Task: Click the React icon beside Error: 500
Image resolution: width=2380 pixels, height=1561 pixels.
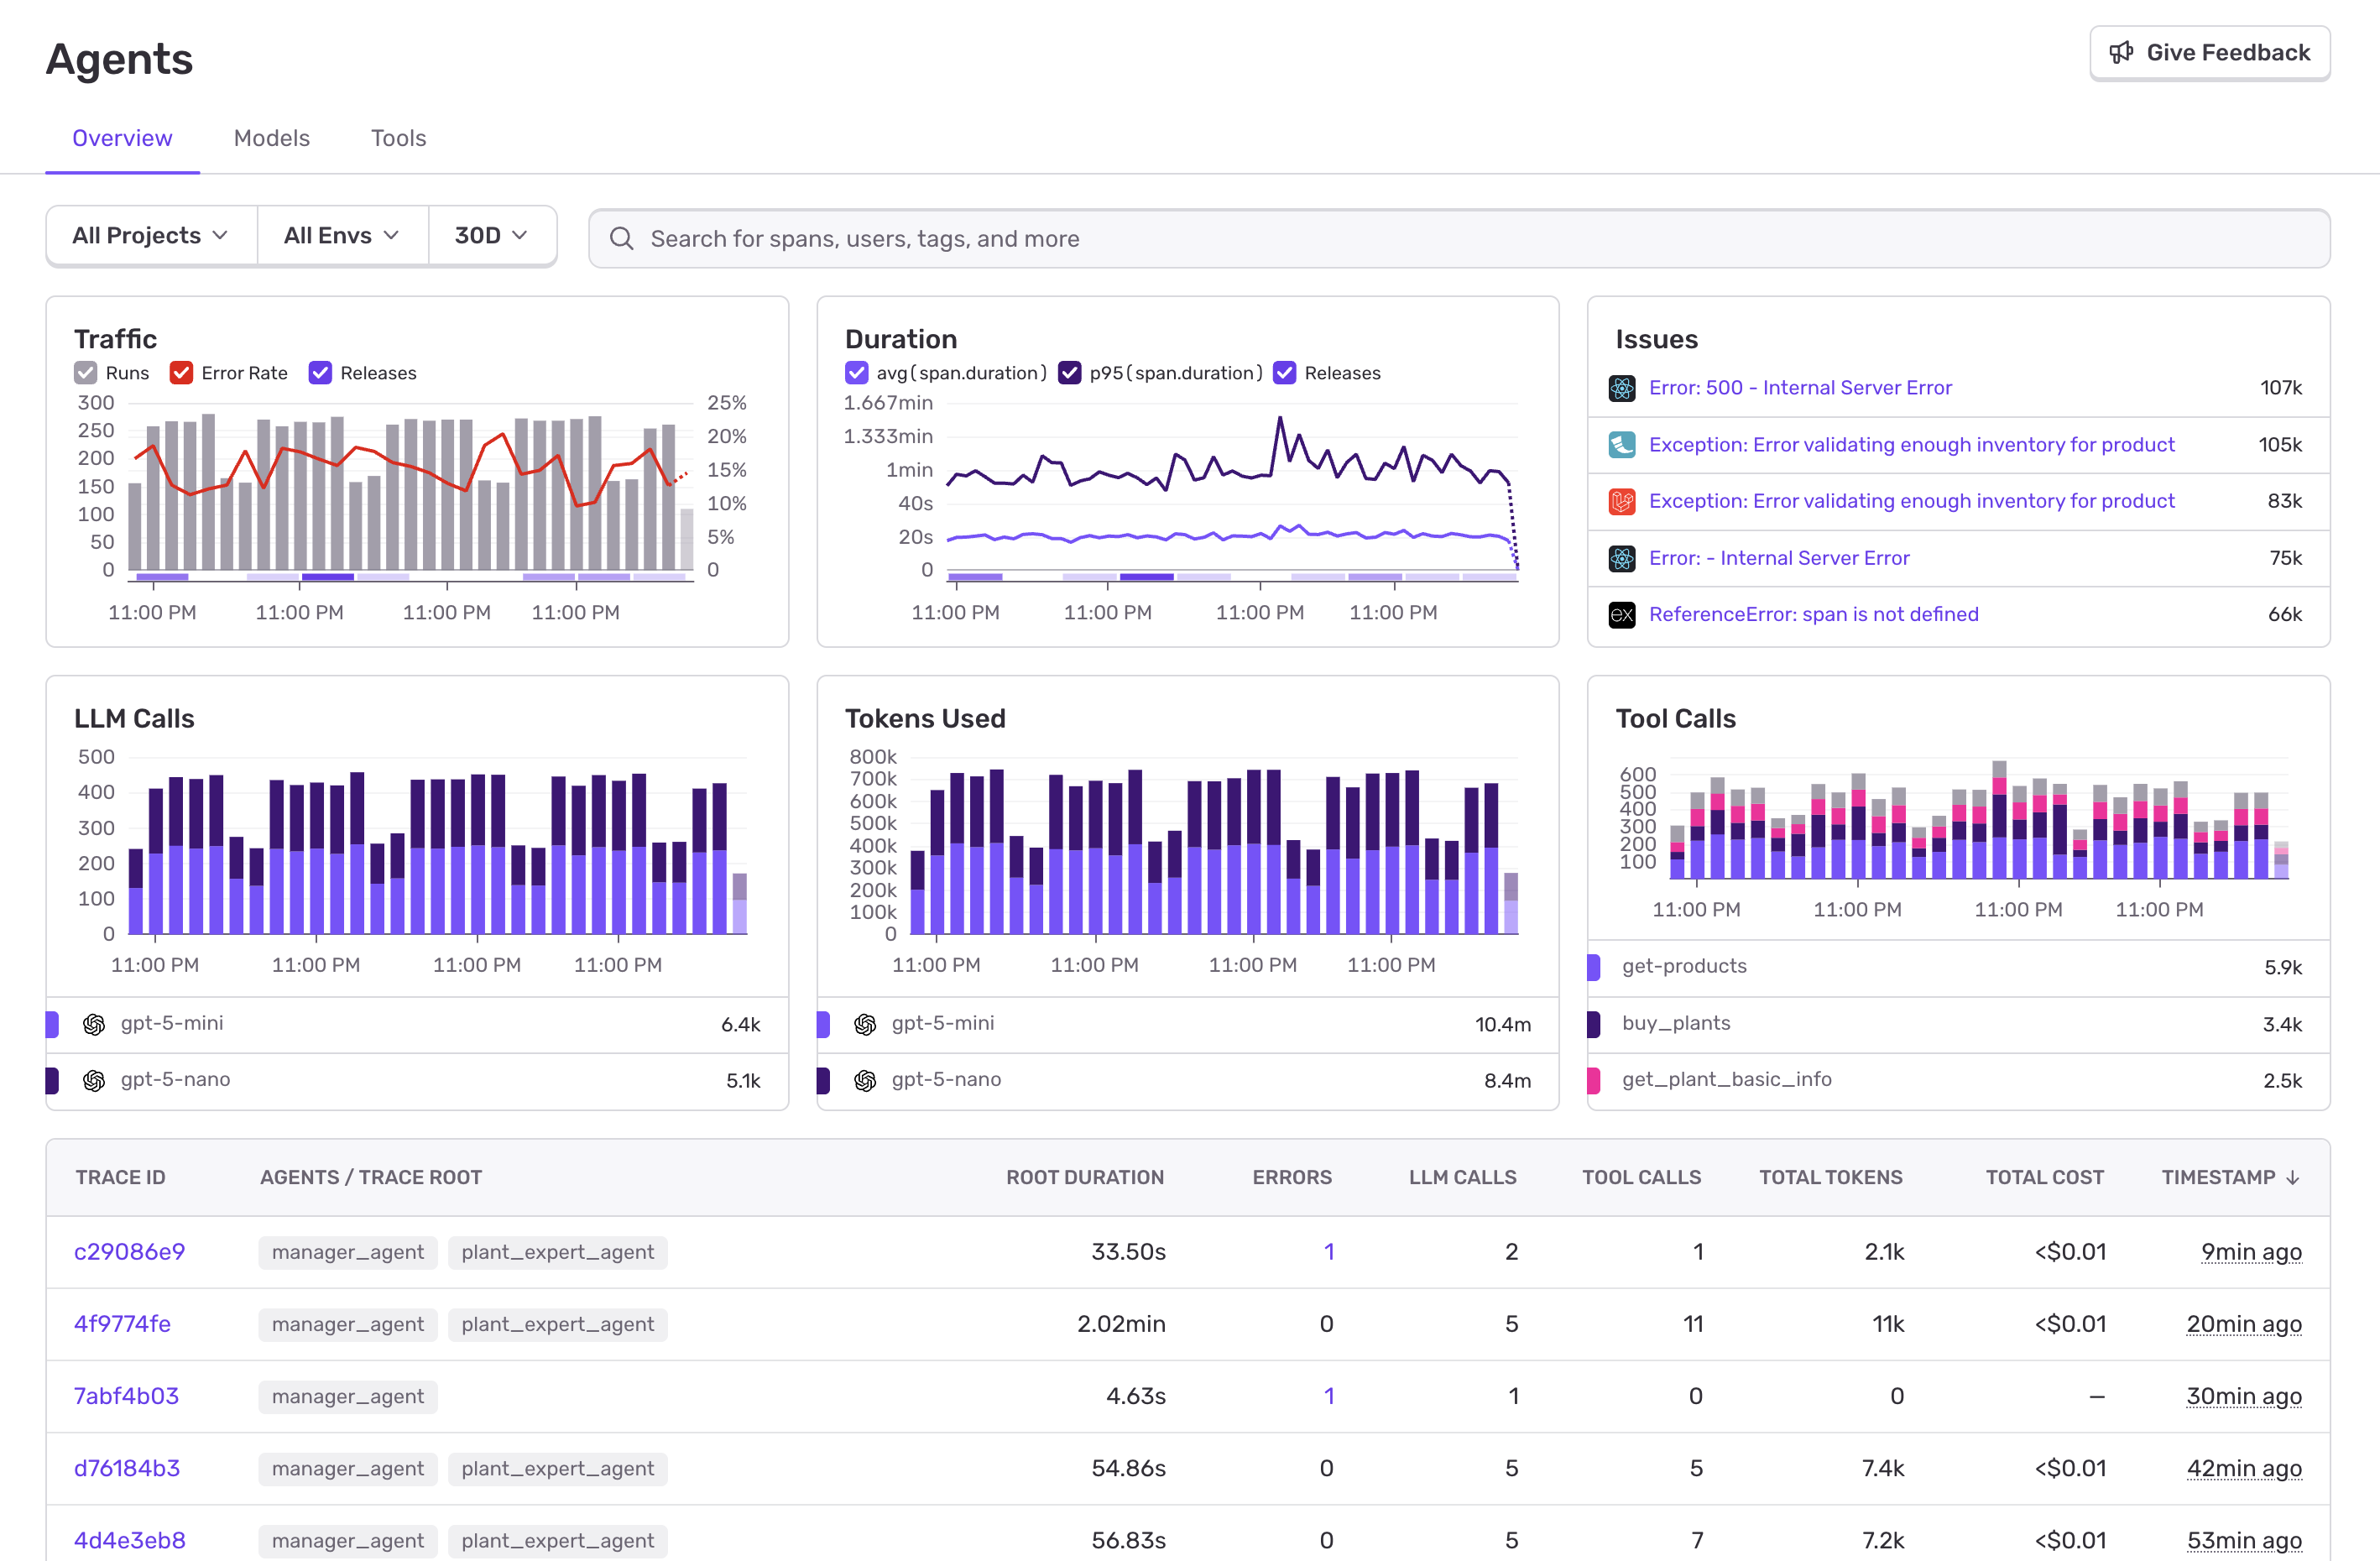Action: [x=1622, y=388]
